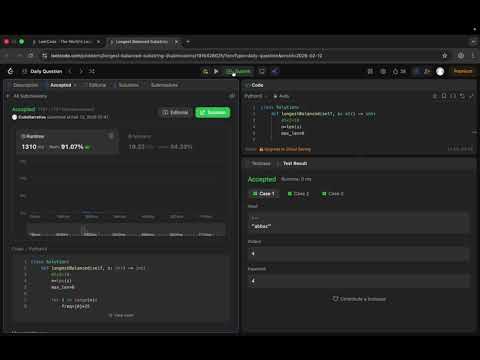Viewport: 480px width, 360px height.
Task: Select the Runtime stats card
Action: tap(67, 142)
